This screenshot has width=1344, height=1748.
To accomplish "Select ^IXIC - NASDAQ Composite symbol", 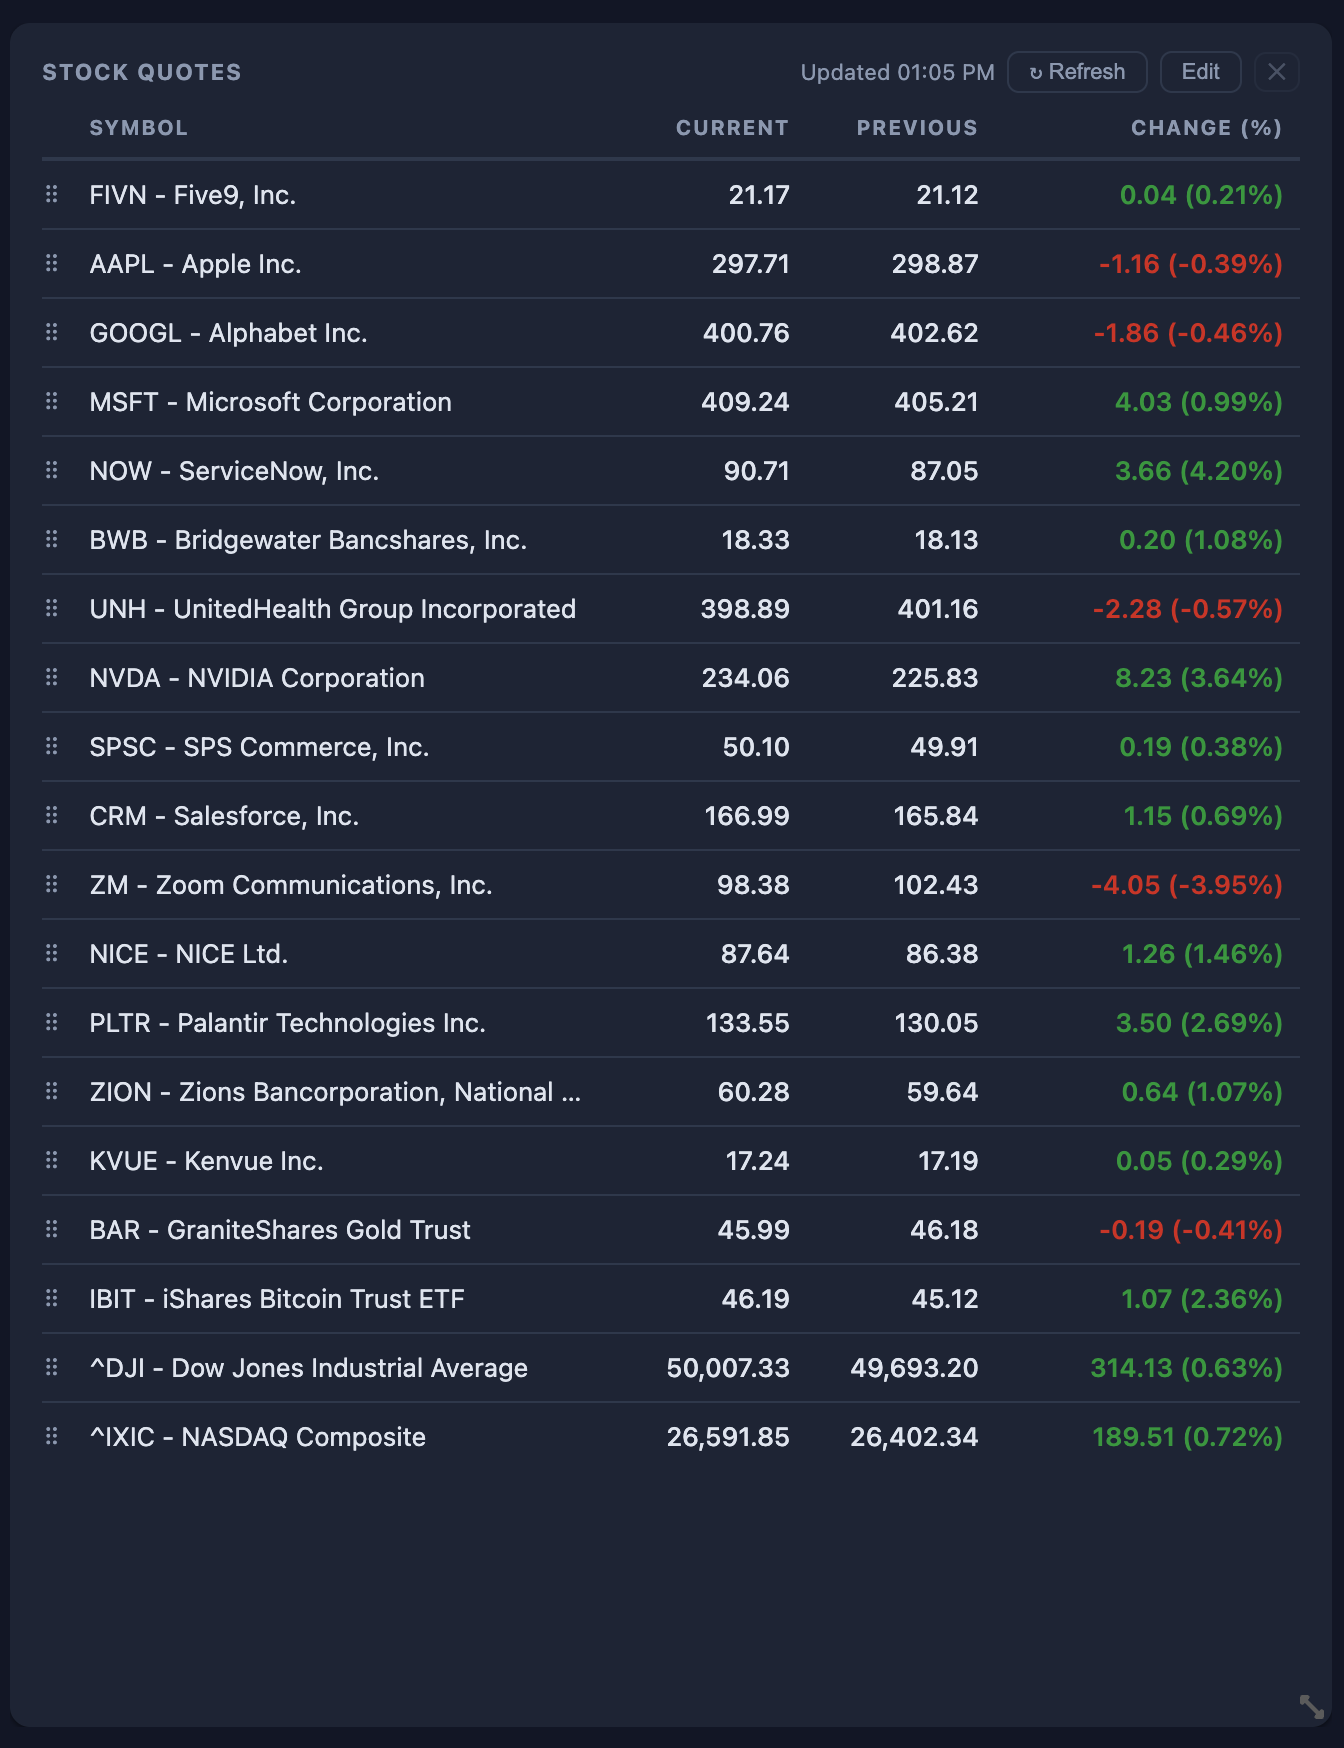I will point(258,1437).
